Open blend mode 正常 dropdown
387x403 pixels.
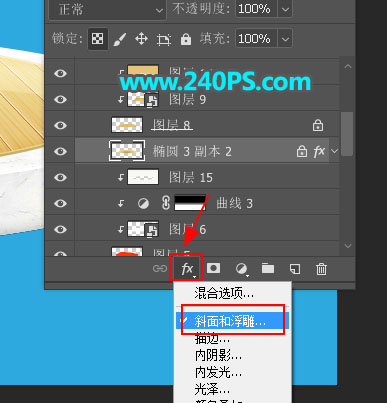click(x=107, y=9)
